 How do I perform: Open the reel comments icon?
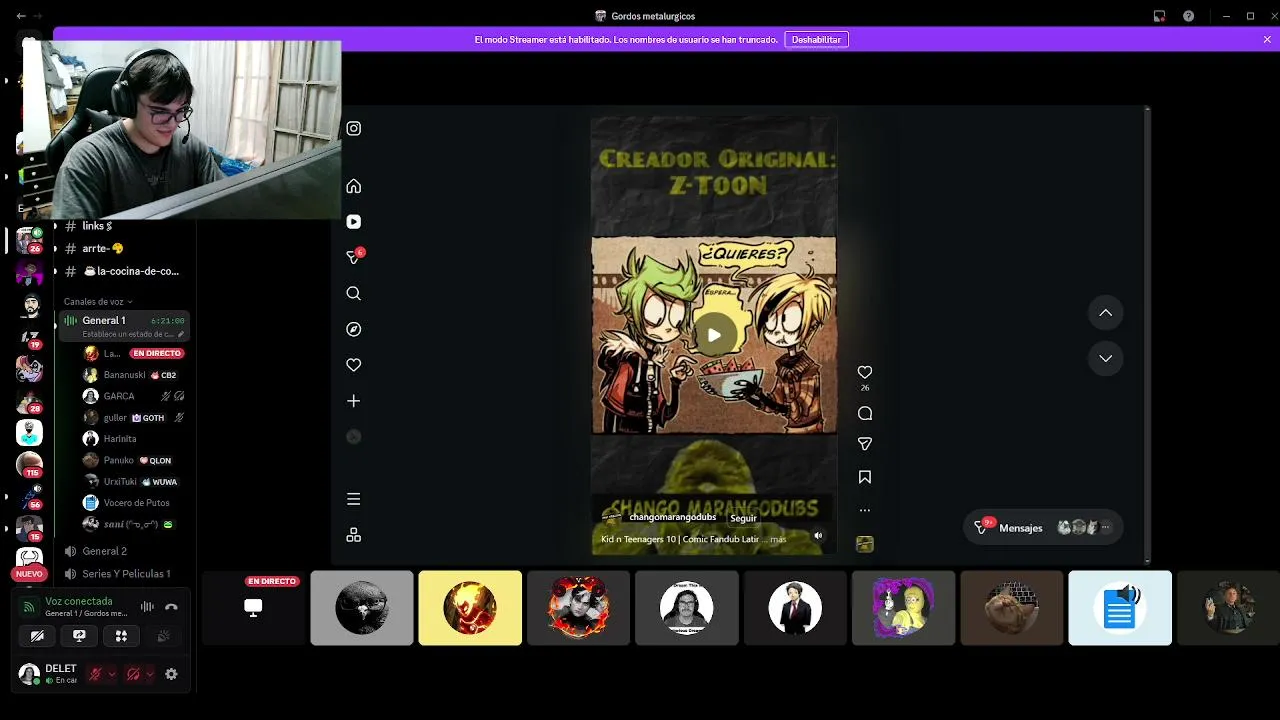click(x=865, y=413)
